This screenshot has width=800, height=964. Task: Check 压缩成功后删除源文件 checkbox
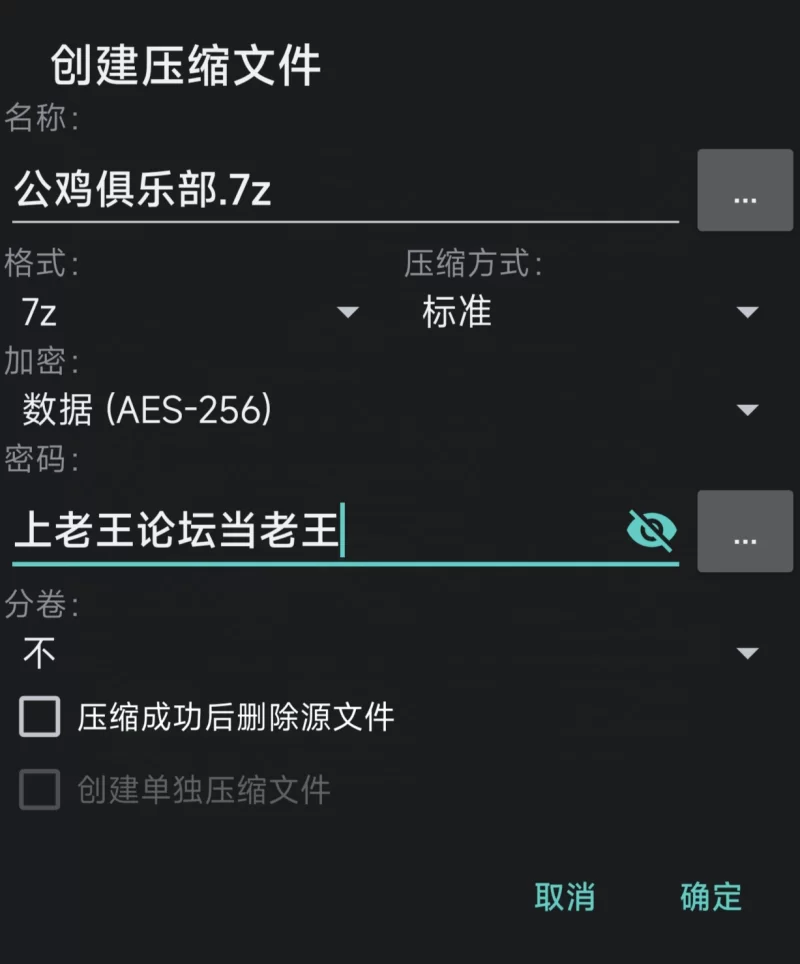pos(39,717)
